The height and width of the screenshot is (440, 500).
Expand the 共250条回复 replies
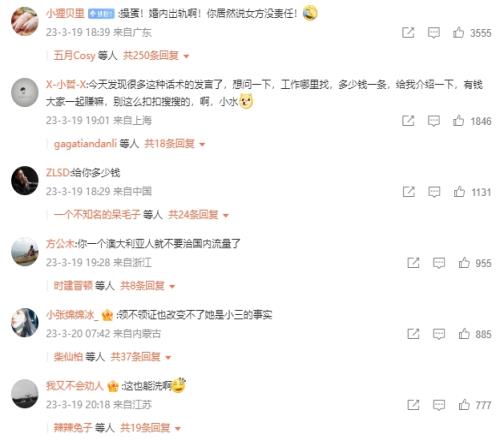(156, 55)
